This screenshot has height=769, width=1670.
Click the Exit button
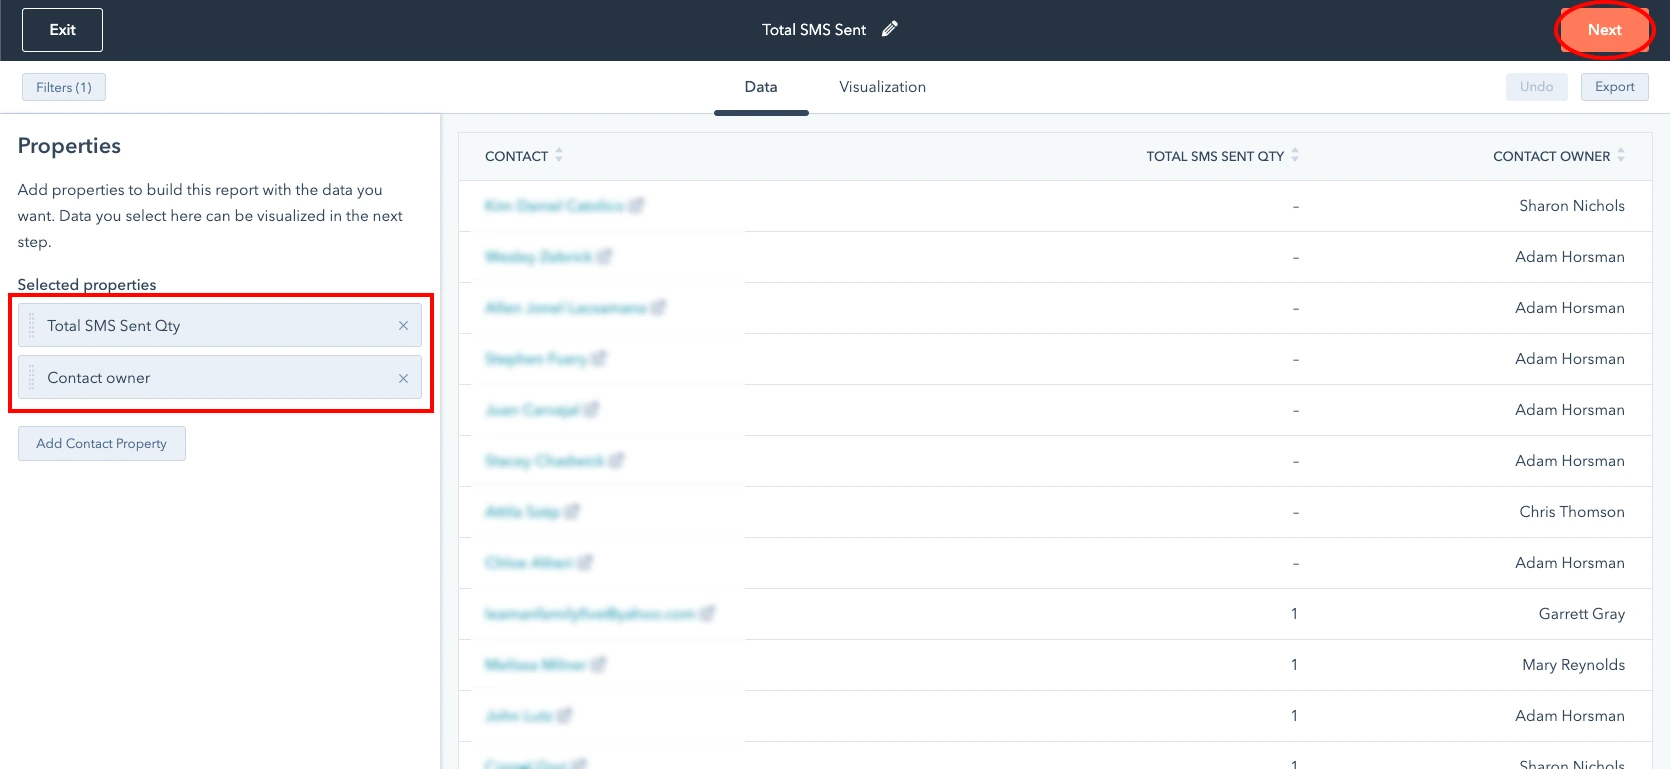[x=62, y=30]
